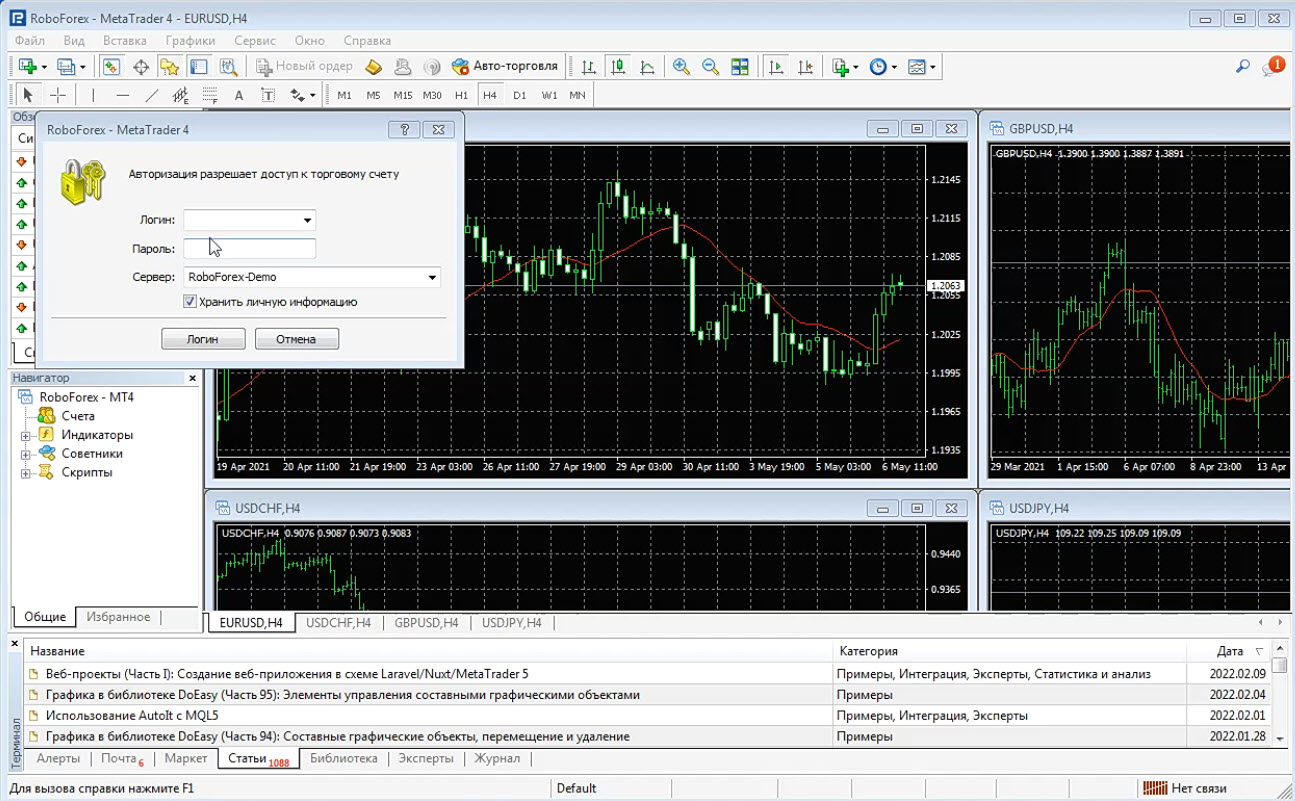The image size is (1295, 801).
Task: Click the zoom in magnifier icon
Action: 681,67
